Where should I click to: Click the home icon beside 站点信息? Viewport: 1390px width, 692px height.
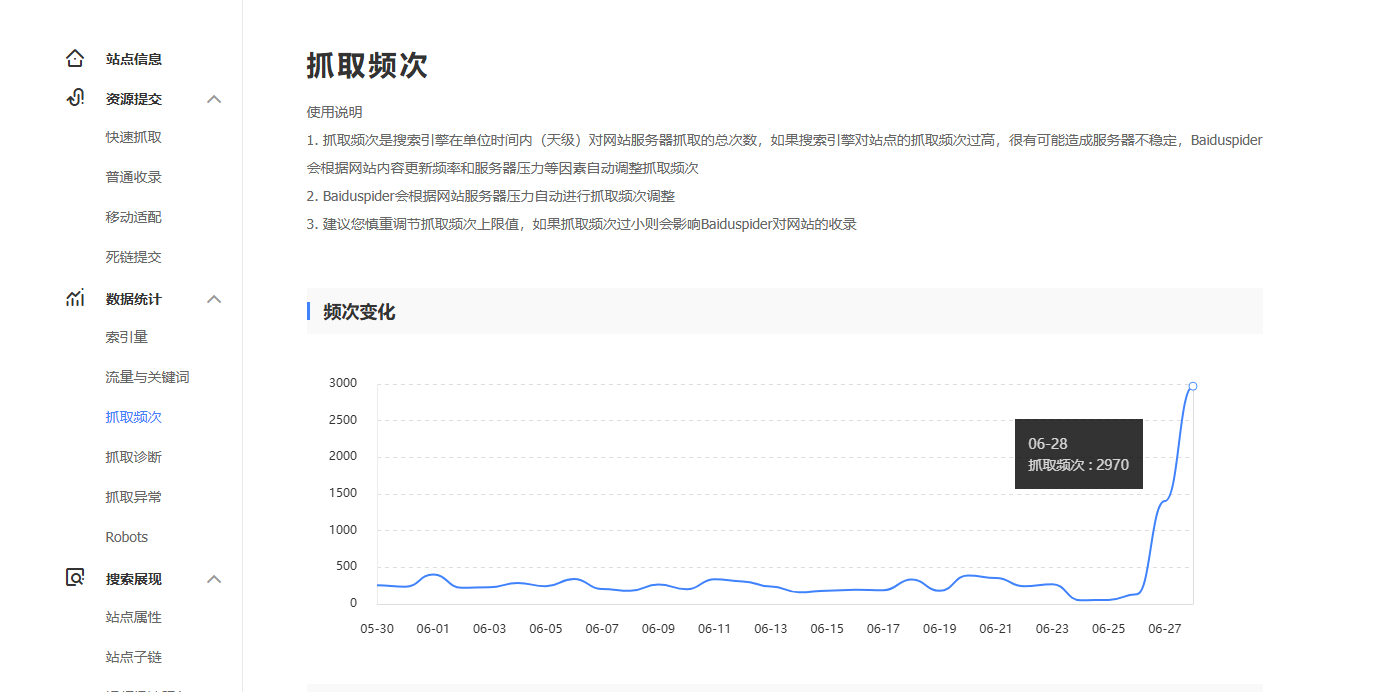[x=75, y=59]
